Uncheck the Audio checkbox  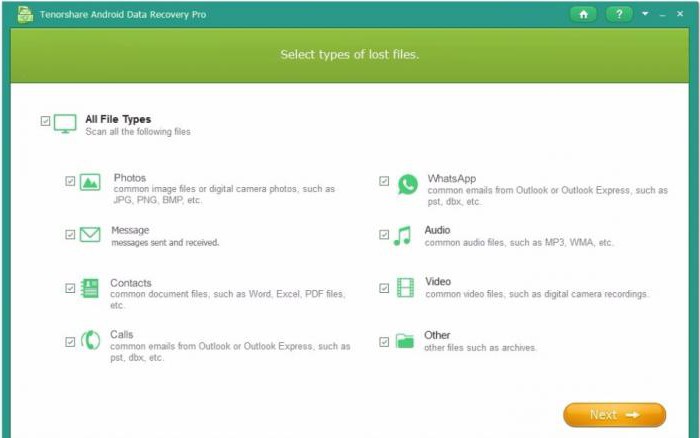[x=384, y=234]
